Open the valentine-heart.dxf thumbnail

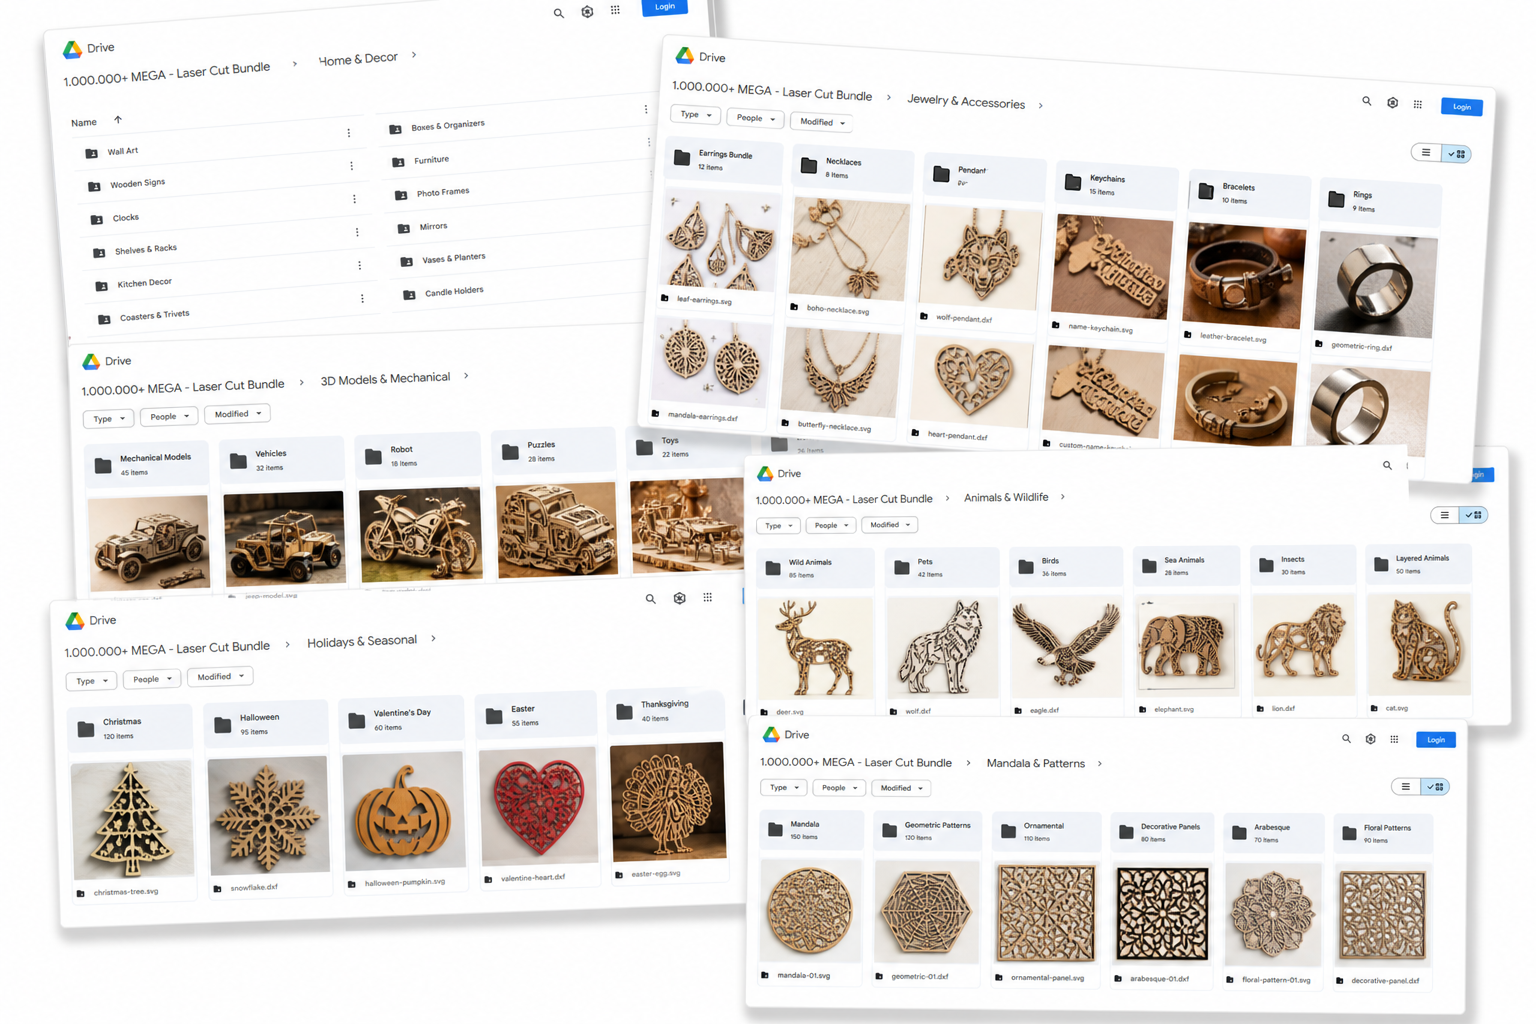(x=539, y=805)
